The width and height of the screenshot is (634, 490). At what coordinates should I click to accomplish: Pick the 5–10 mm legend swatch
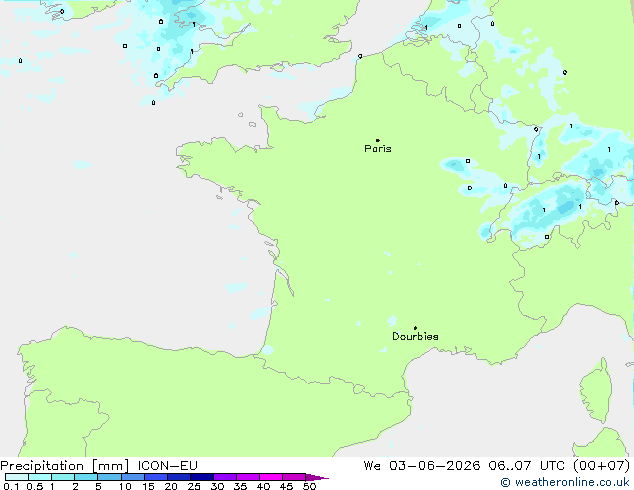(x=109, y=477)
